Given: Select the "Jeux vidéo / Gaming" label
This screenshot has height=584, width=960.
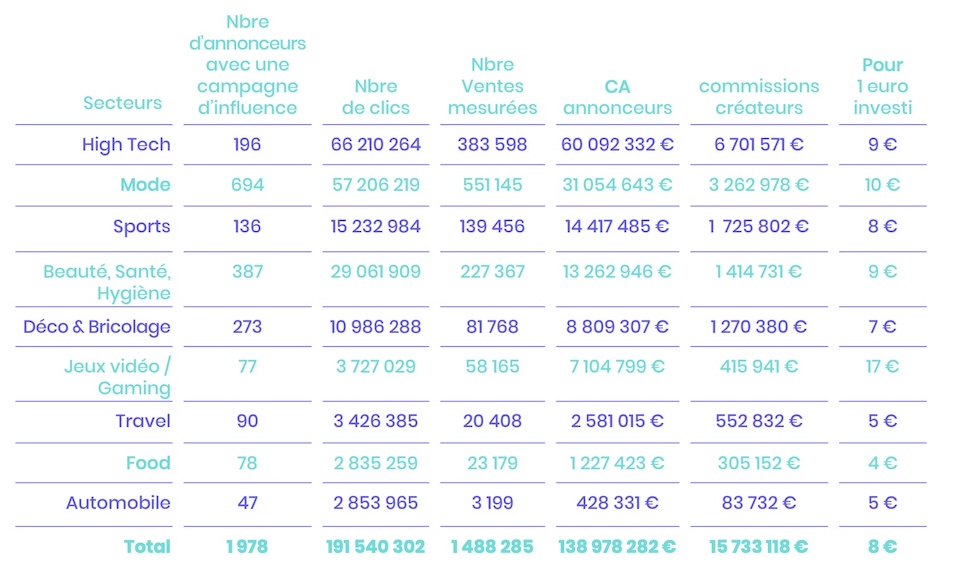Looking at the screenshot, I should (x=117, y=377).
